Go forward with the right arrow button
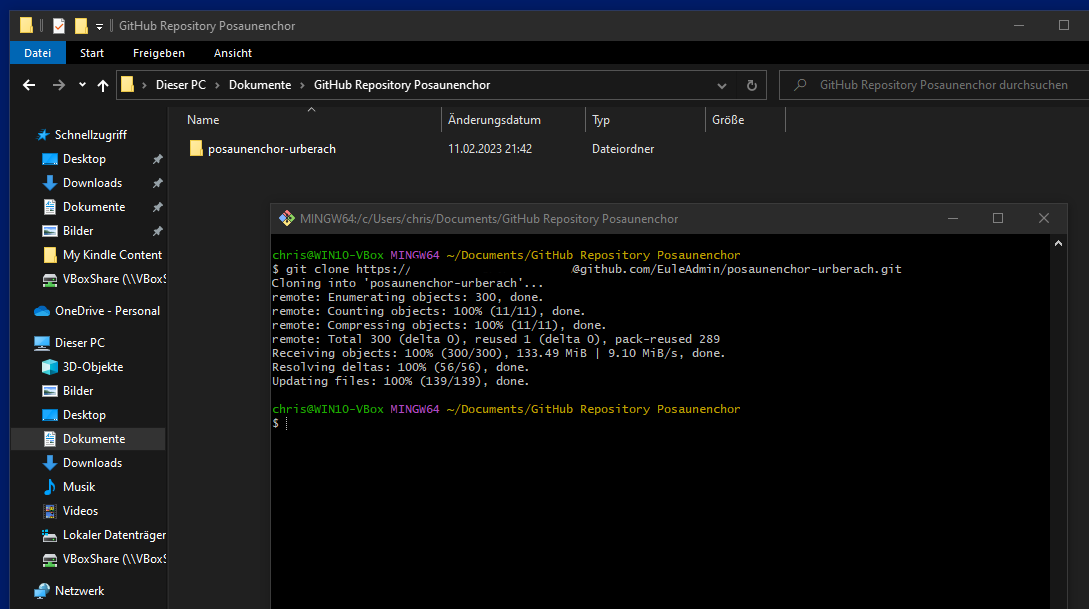Screen dimensions: 1089x609 pos(59,85)
